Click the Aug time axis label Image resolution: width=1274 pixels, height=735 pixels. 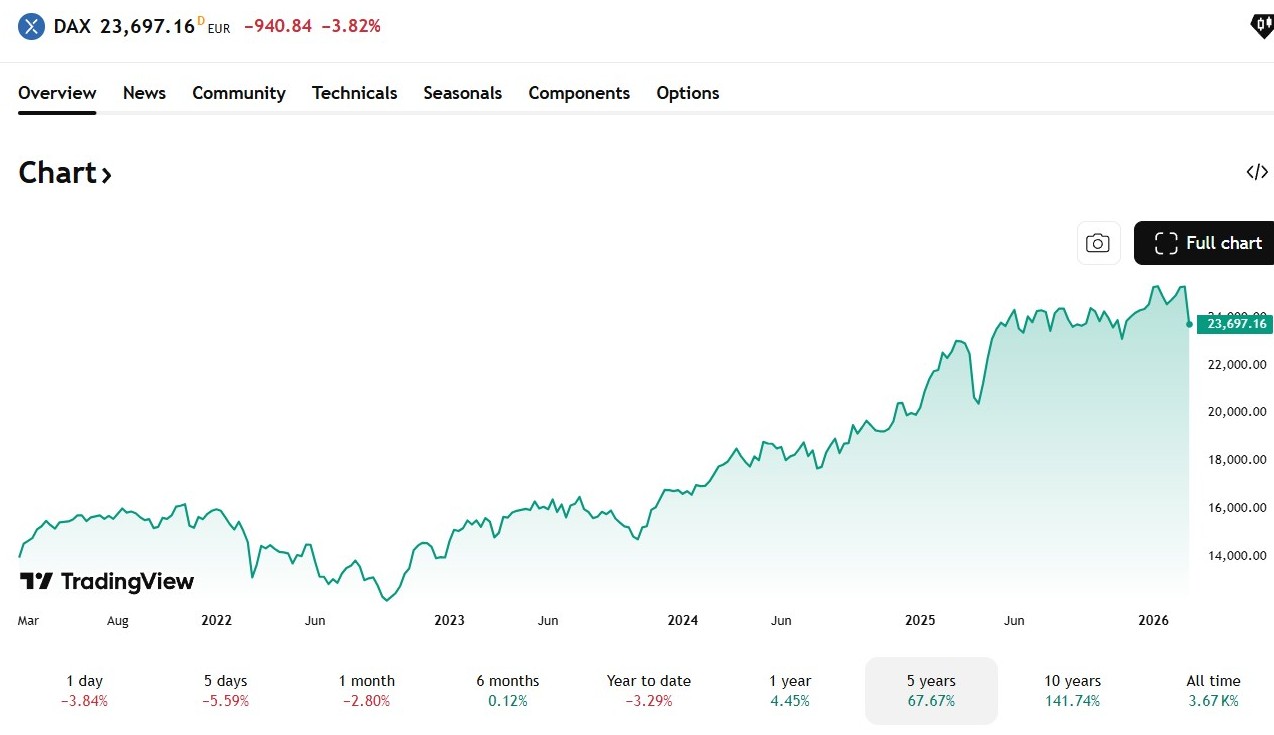click(x=118, y=621)
